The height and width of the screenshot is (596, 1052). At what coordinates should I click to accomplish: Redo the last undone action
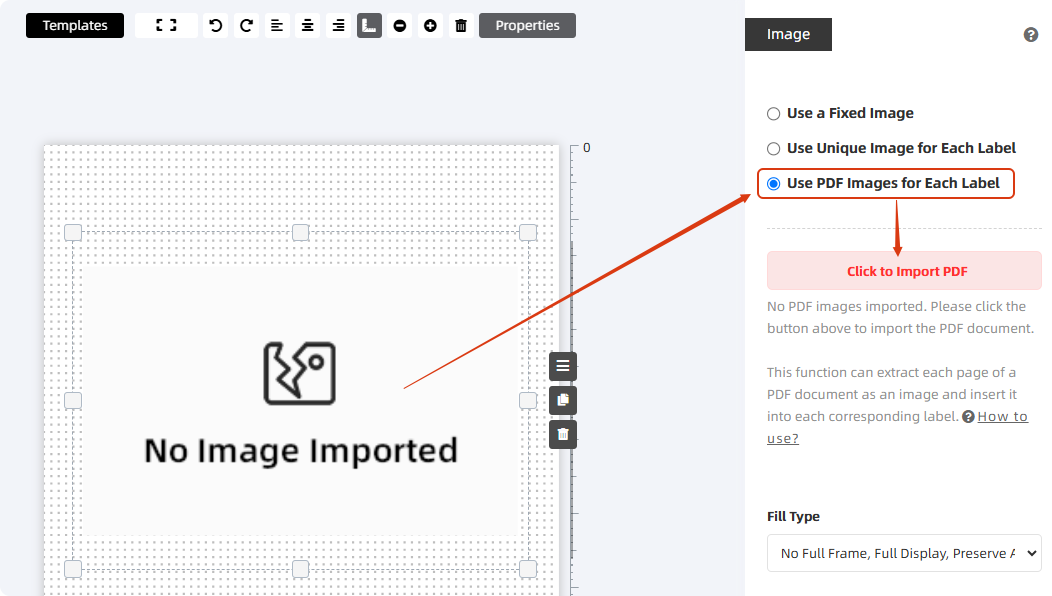click(246, 26)
